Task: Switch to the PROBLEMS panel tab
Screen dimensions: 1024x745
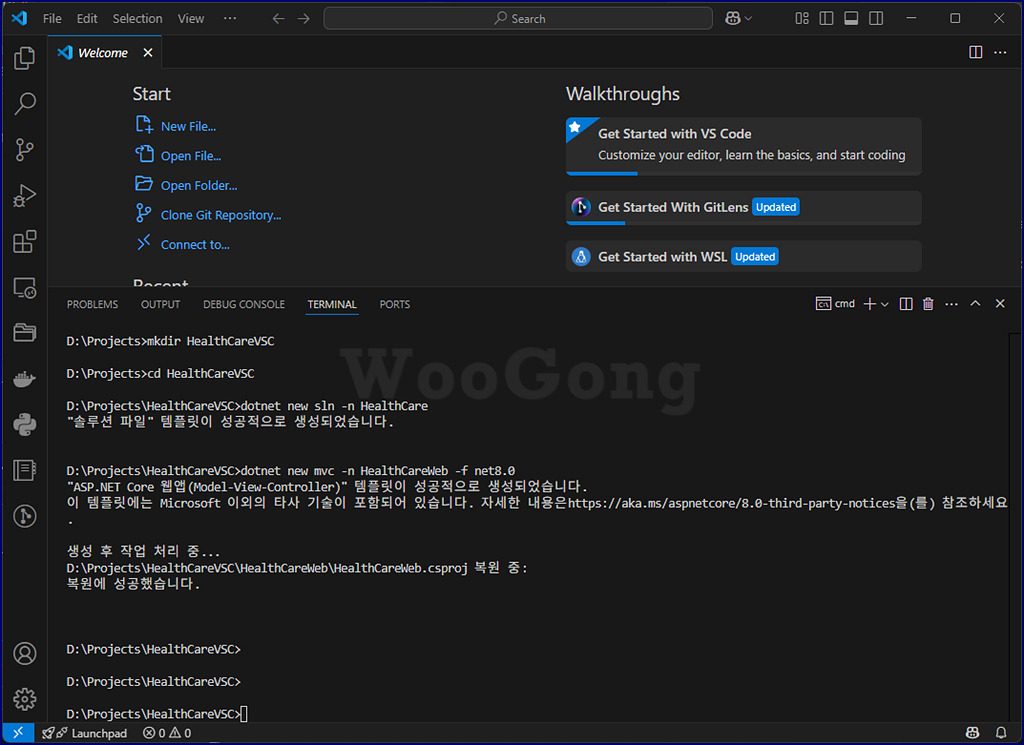Action: tap(92, 304)
